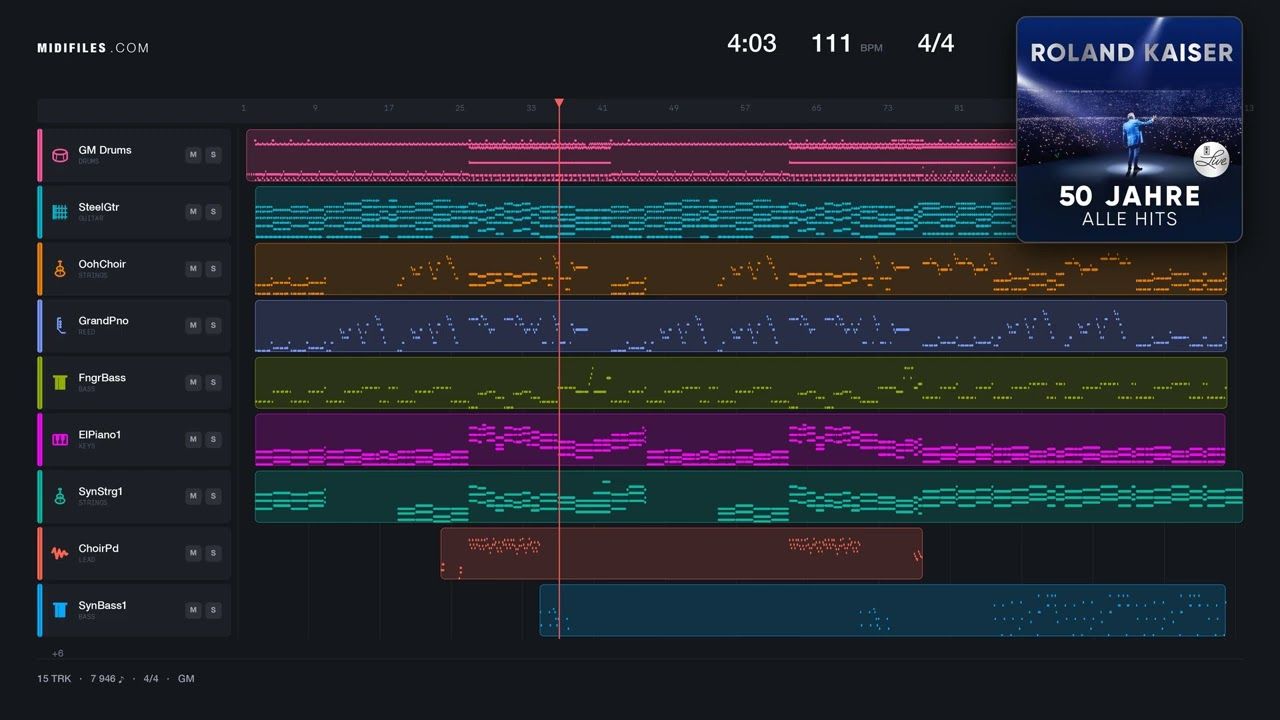Solo the ChoirPd track
This screenshot has width=1280, height=720.
point(212,554)
